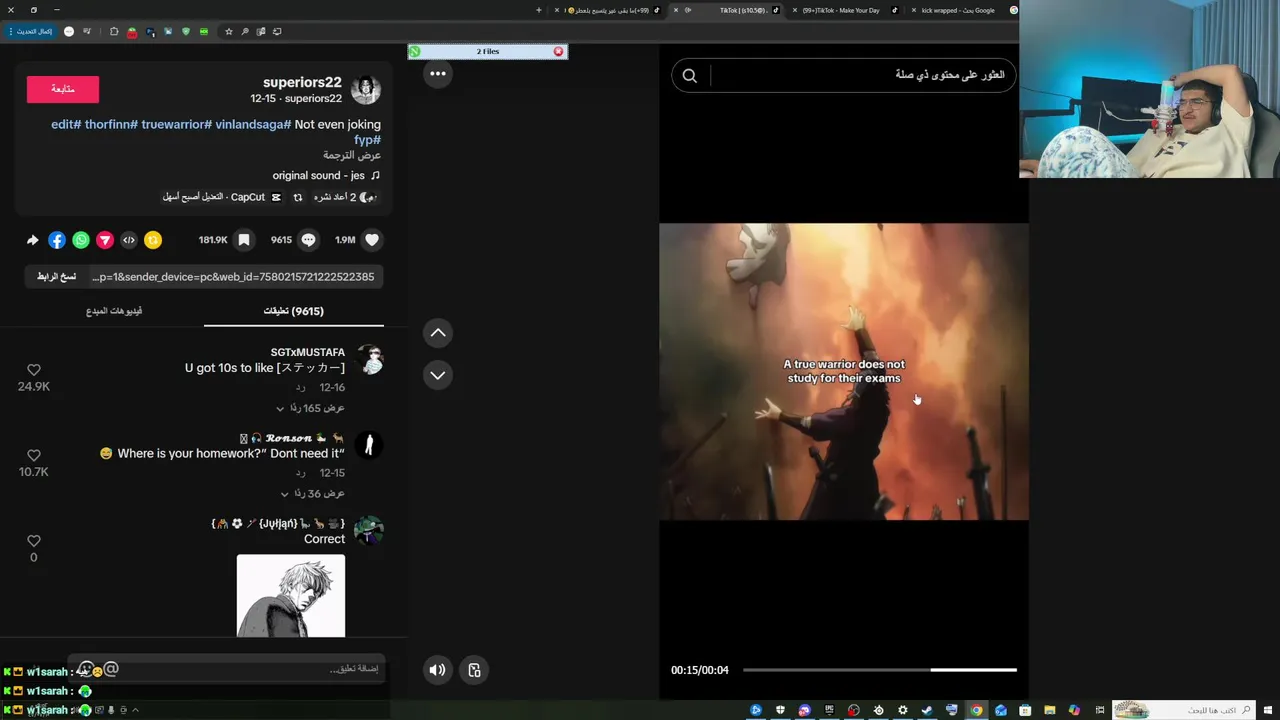Click reply under SGTxMUSTAFA's comment
The image size is (1280, 720).
pyautogui.click(x=300, y=388)
